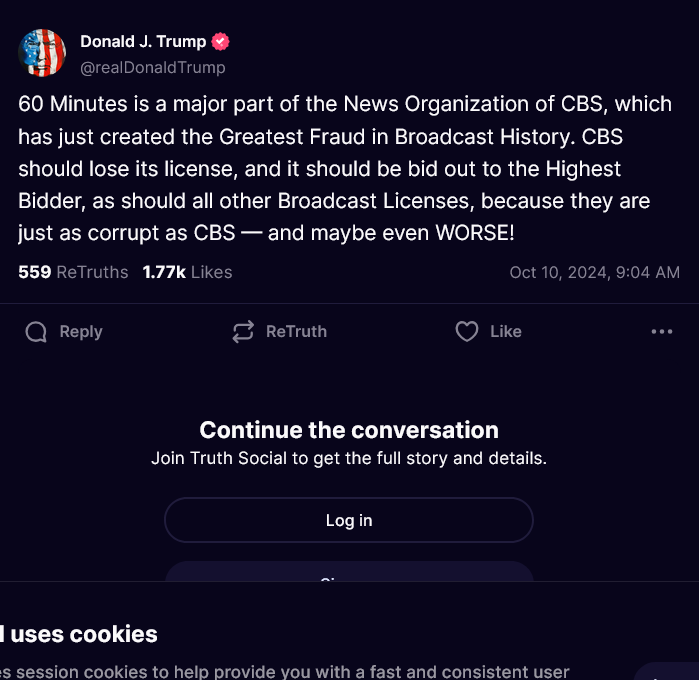Click the Like text label
Image resolution: width=699 pixels, height=680 pixels.
pyautogui.click(x=506, y=332)
